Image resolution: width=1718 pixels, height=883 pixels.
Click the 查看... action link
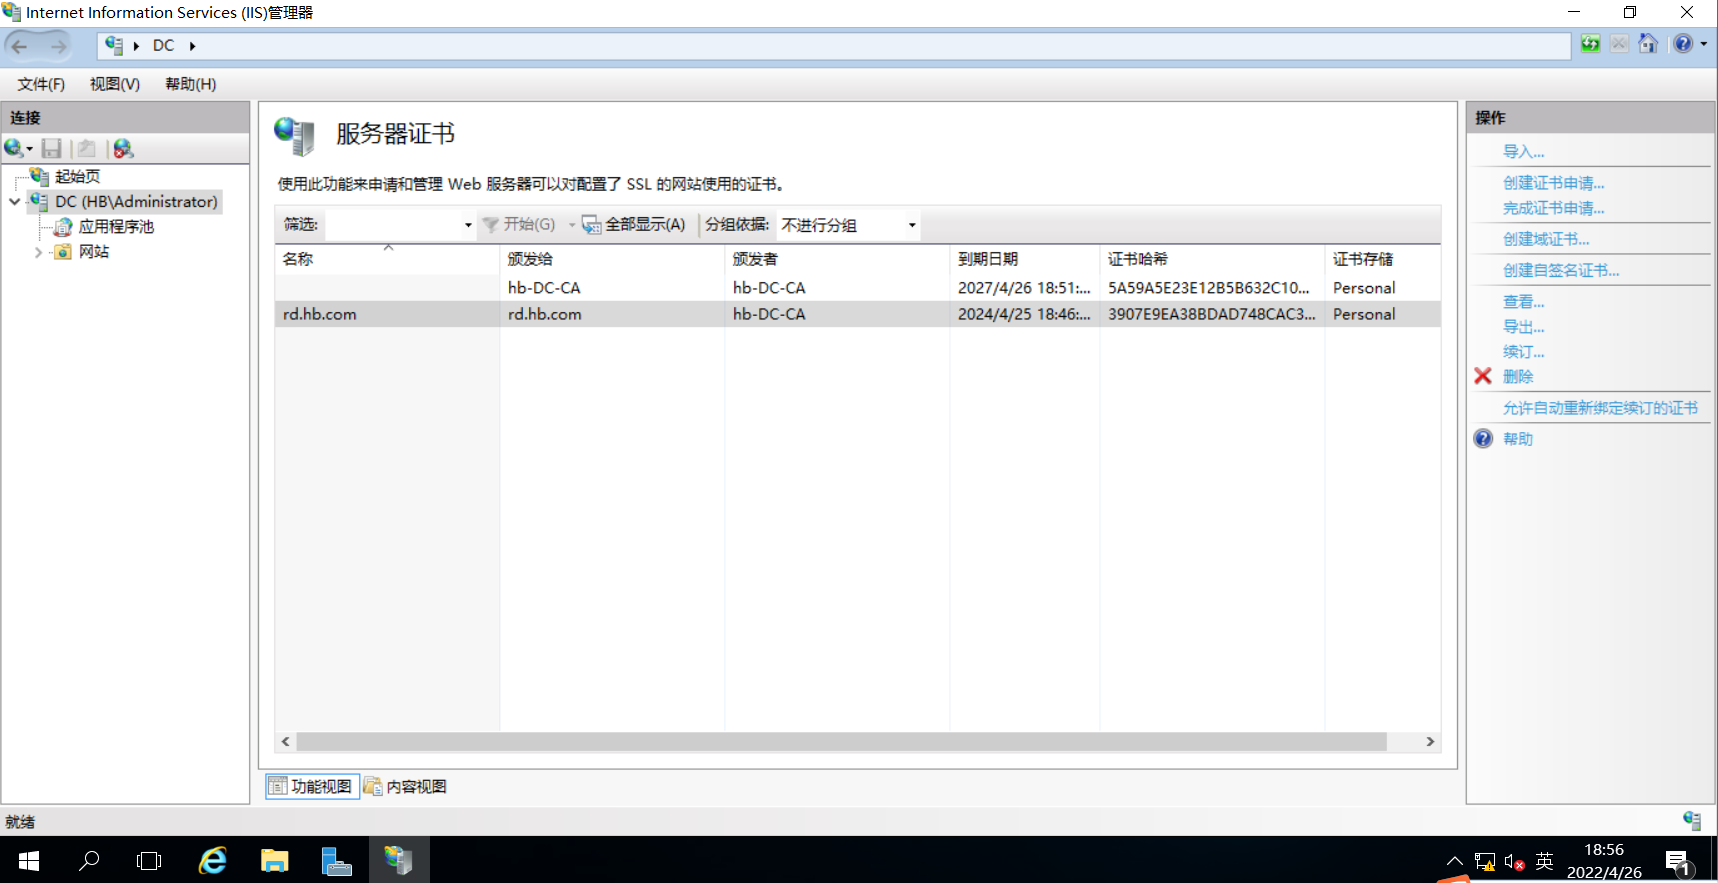[x=1523, y=302]
